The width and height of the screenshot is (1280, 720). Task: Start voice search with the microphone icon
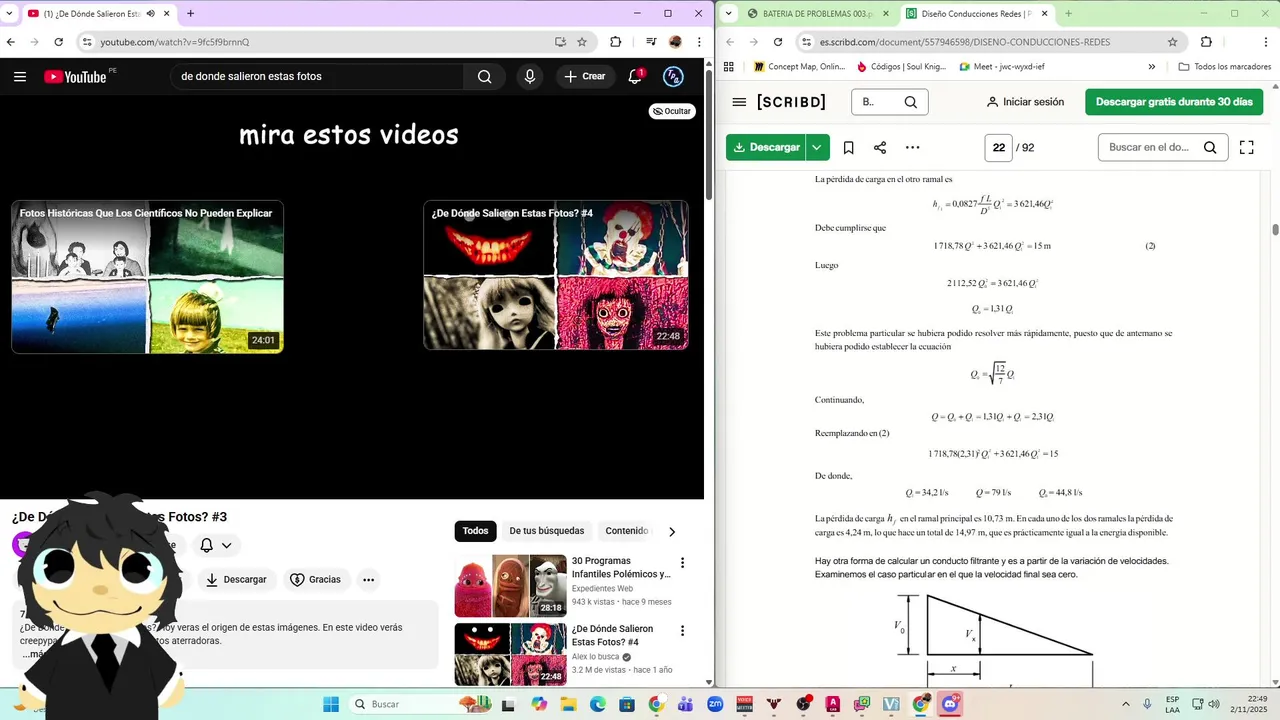click(x=530, y=76)
